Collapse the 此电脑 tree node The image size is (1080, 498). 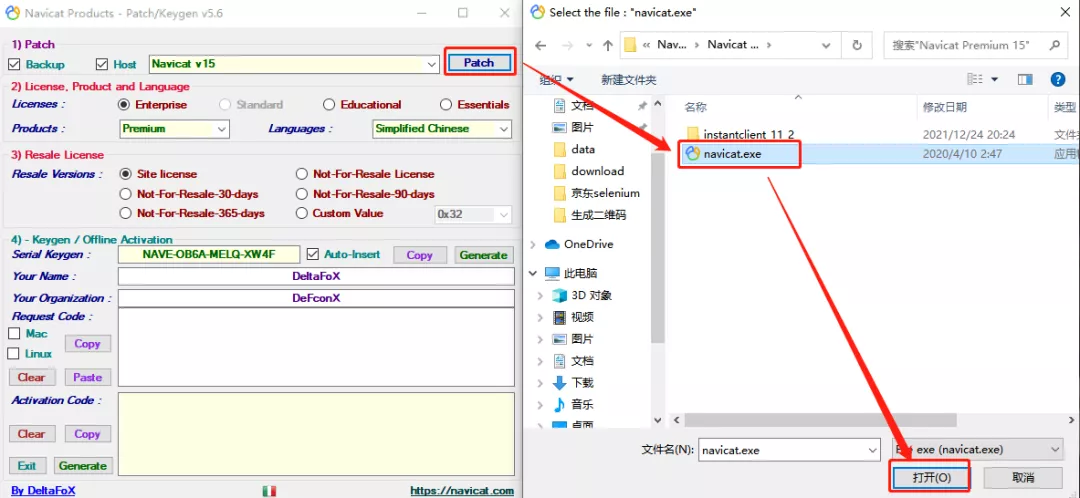pos(534,273)
